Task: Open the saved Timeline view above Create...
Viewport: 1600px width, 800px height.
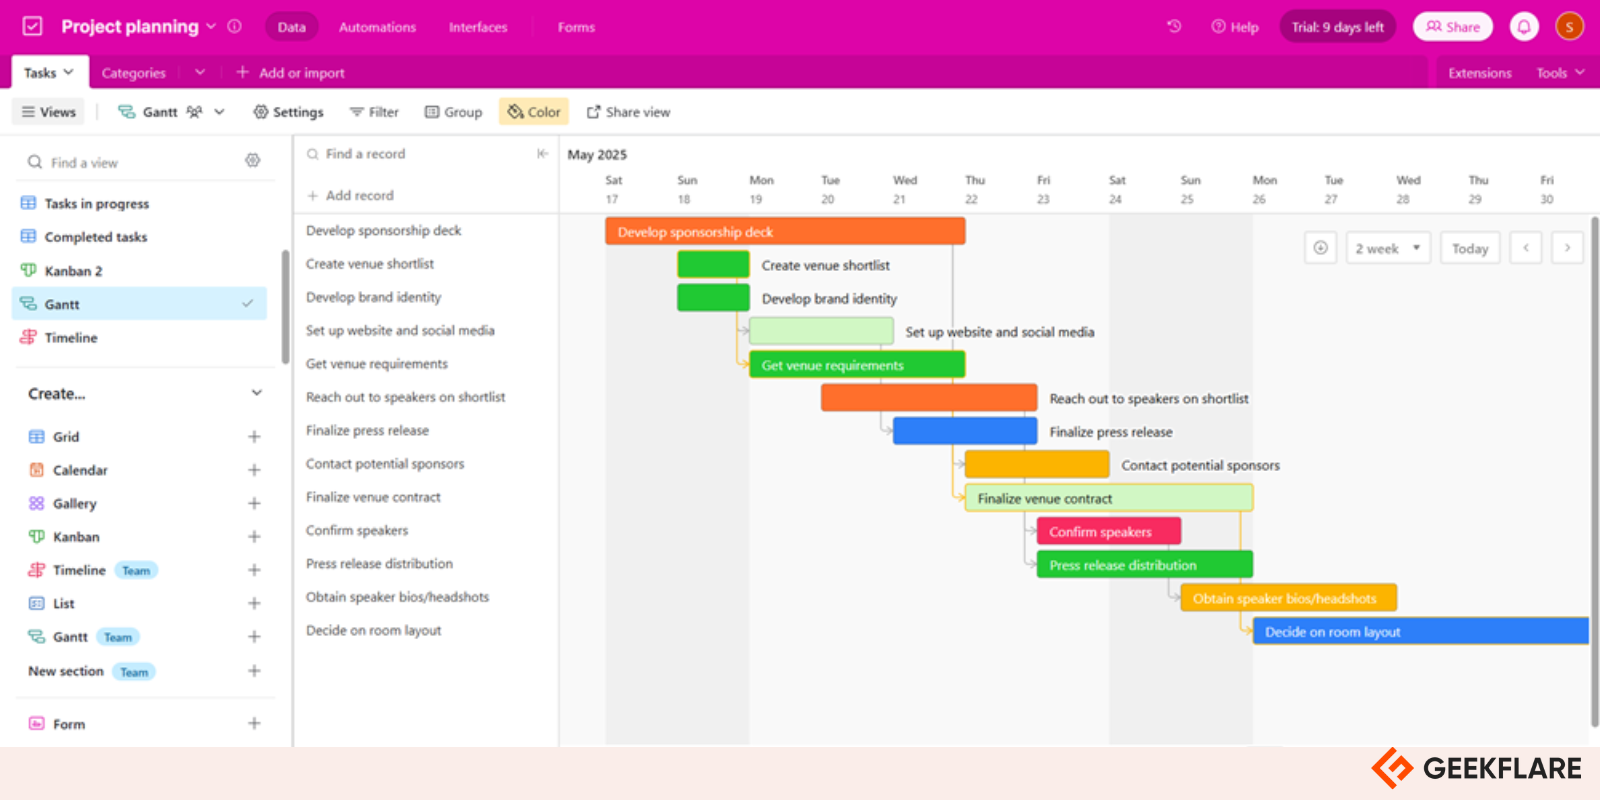Action: point(140,338)
